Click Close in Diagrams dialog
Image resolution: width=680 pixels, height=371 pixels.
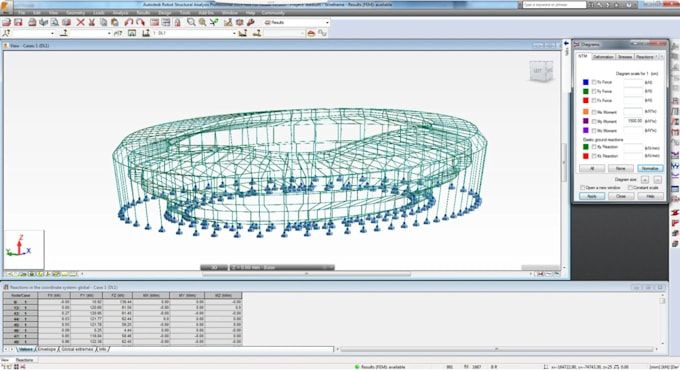click(621, 196)
